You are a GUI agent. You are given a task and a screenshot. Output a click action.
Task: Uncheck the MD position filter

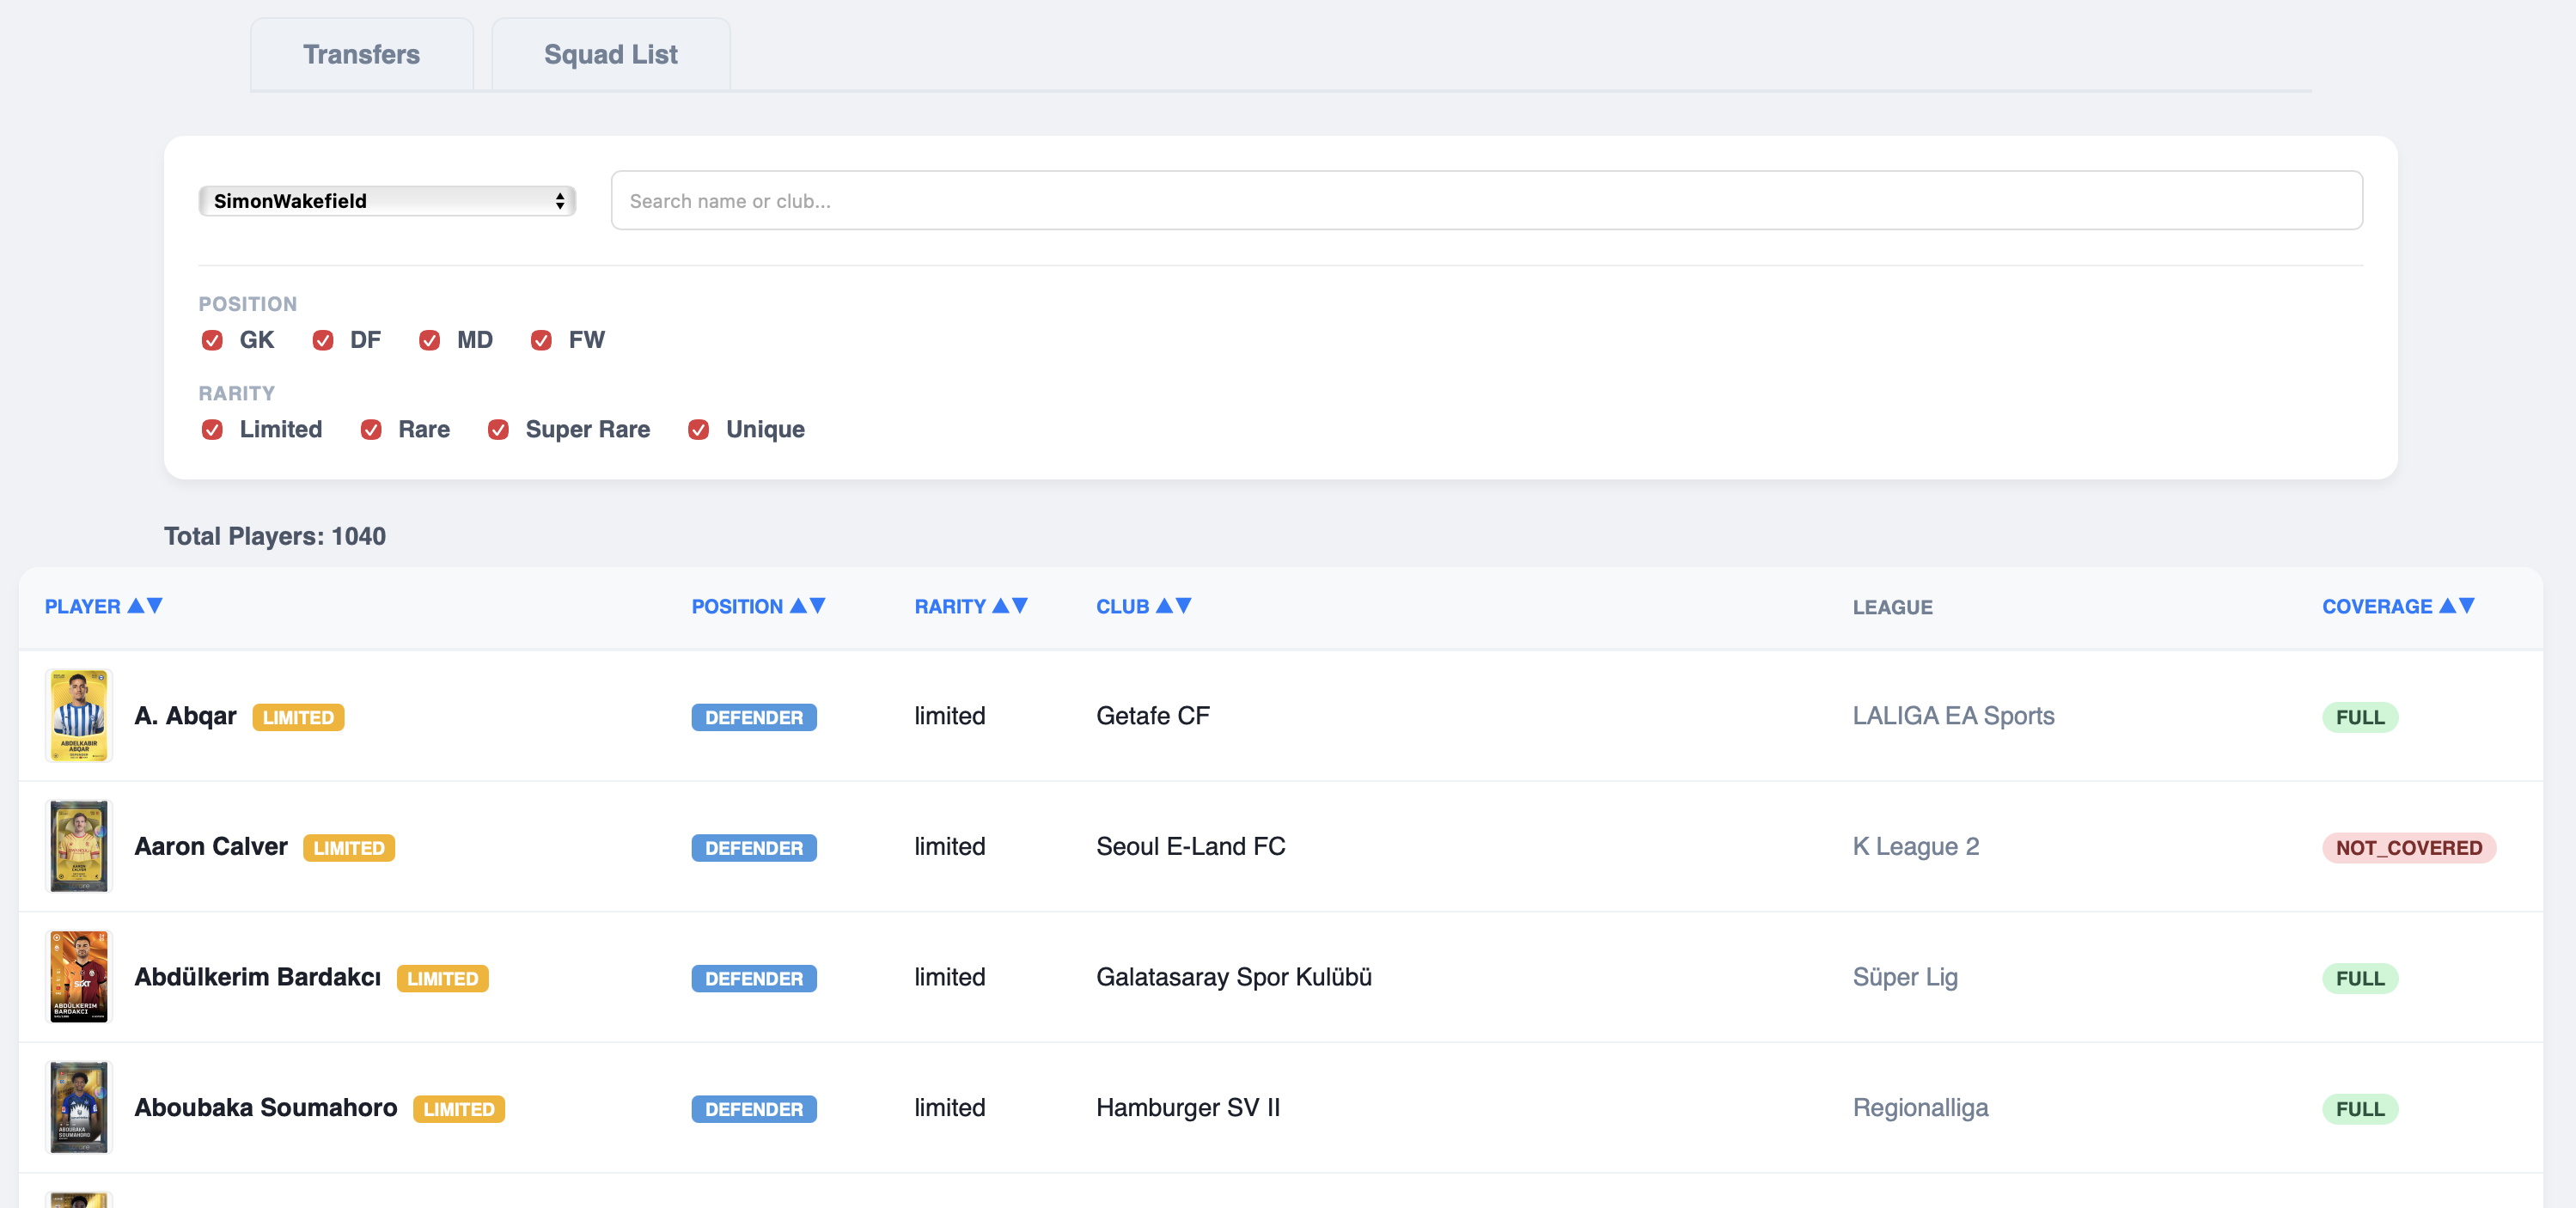coord(430,341)
